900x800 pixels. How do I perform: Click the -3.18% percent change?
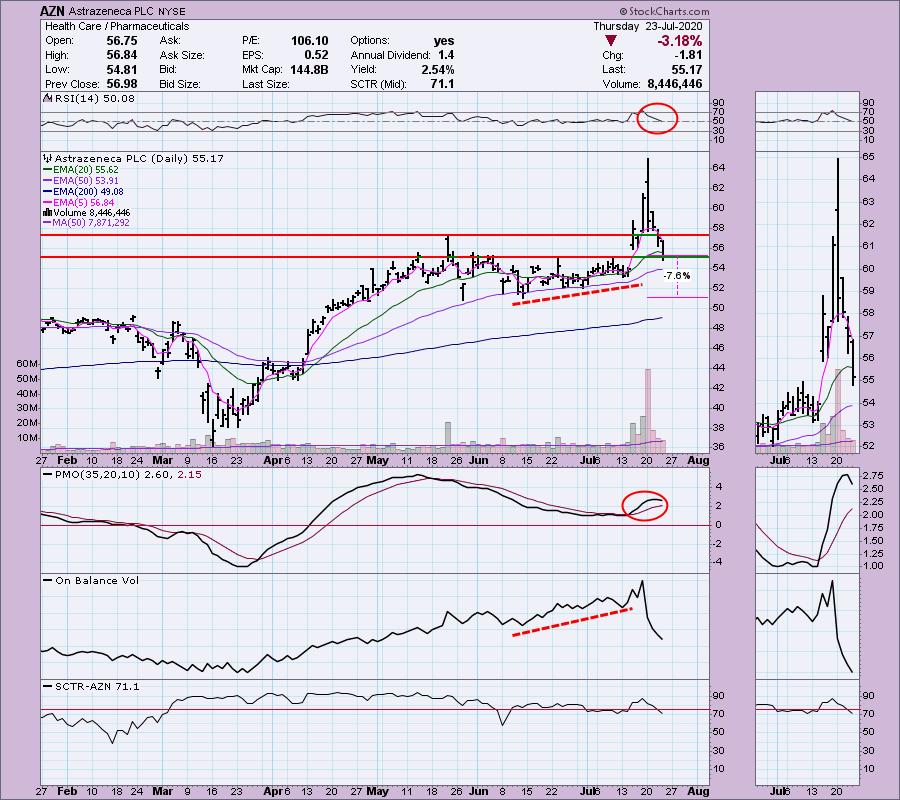click(680, 41)
